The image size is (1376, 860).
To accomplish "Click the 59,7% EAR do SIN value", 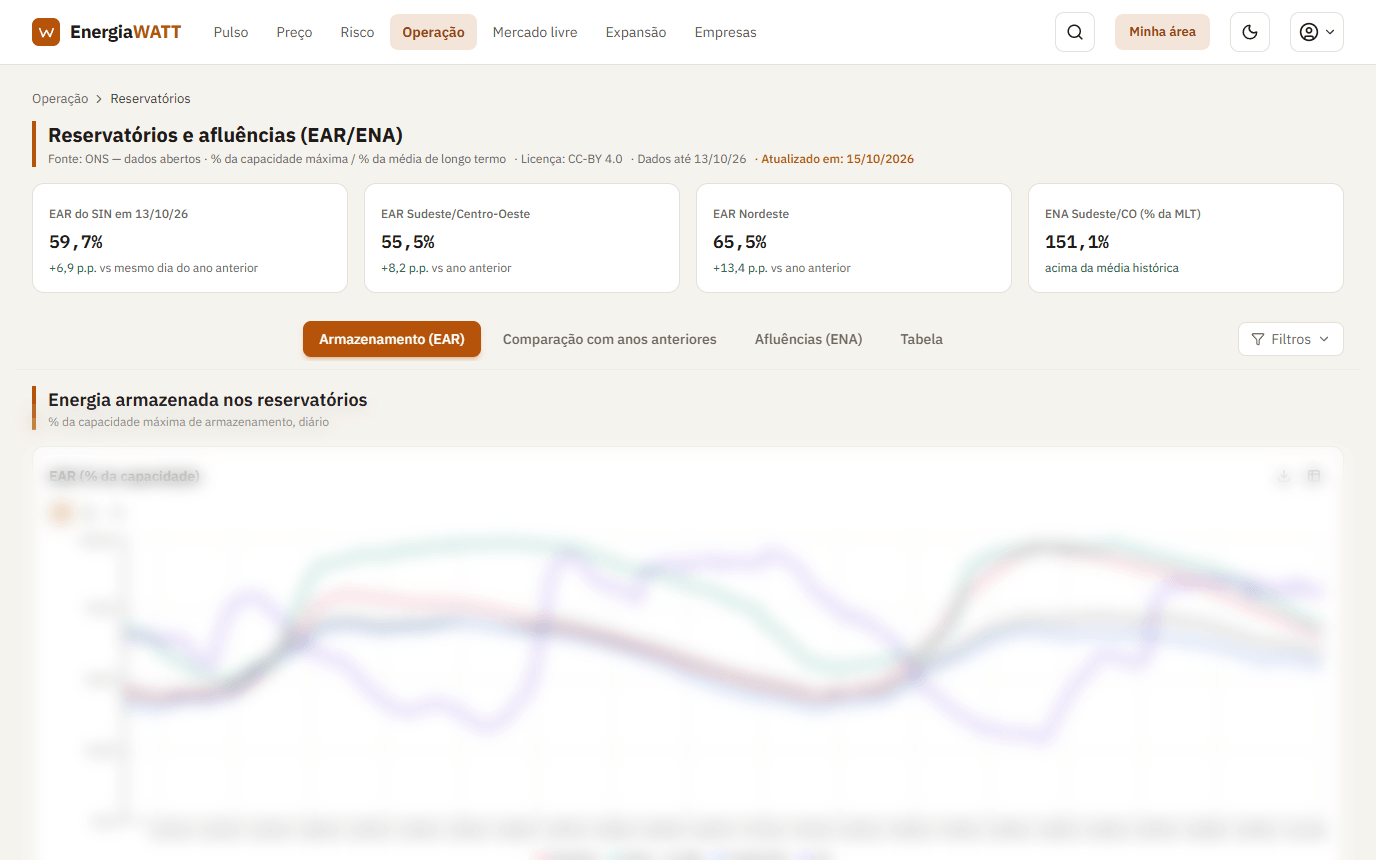I will point(76,241).
